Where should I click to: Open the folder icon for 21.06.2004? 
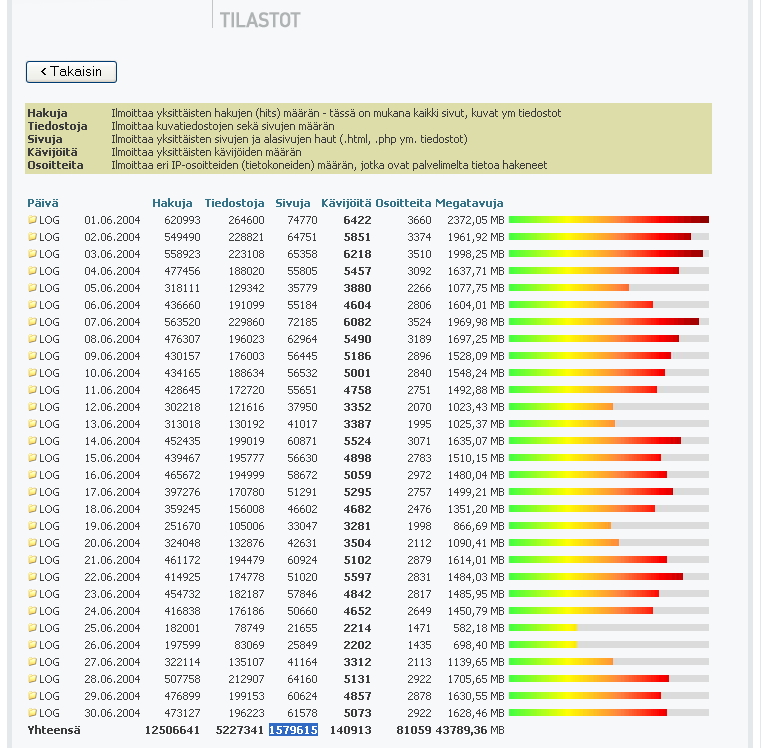click(x=33, y=560)
